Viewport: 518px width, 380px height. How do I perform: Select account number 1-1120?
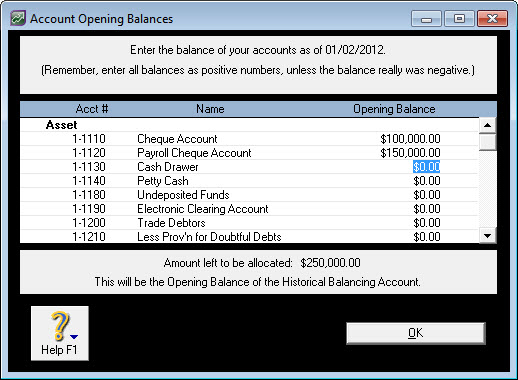[89, 153]
